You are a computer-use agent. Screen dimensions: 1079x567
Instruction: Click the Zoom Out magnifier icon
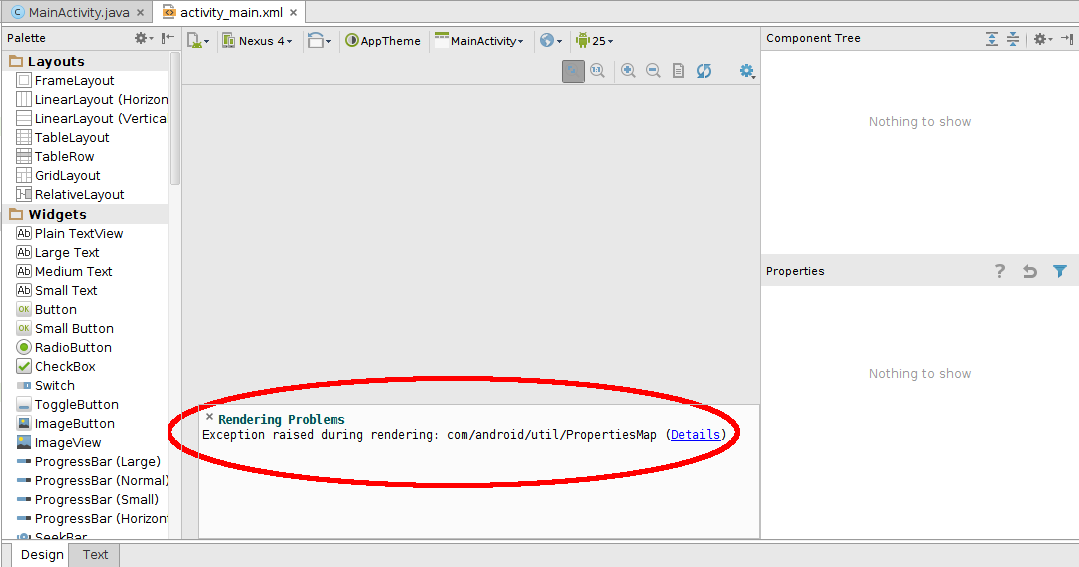(x=653, y=71)
